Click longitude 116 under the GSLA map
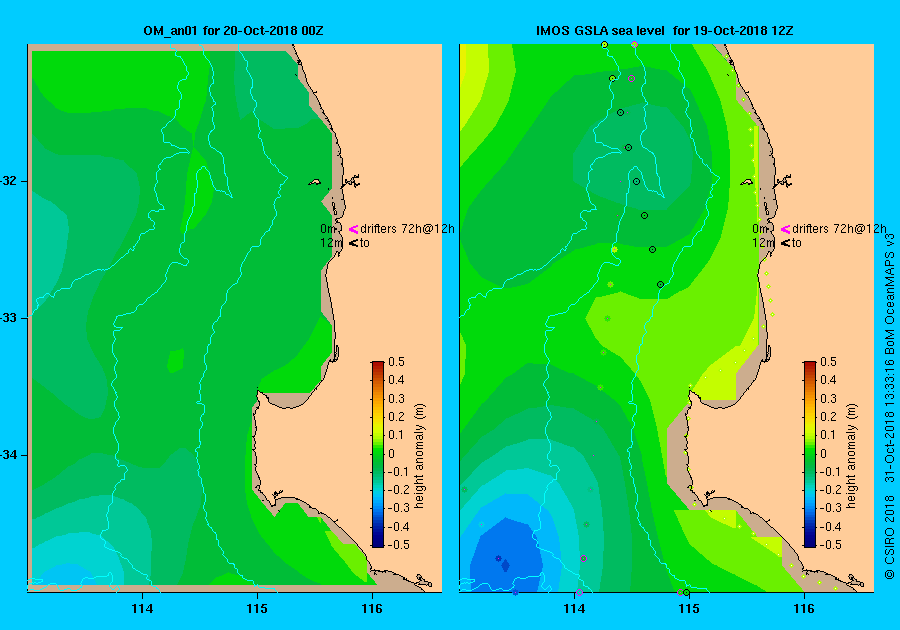This screenshot has height=630, width=900. (804, 609)
